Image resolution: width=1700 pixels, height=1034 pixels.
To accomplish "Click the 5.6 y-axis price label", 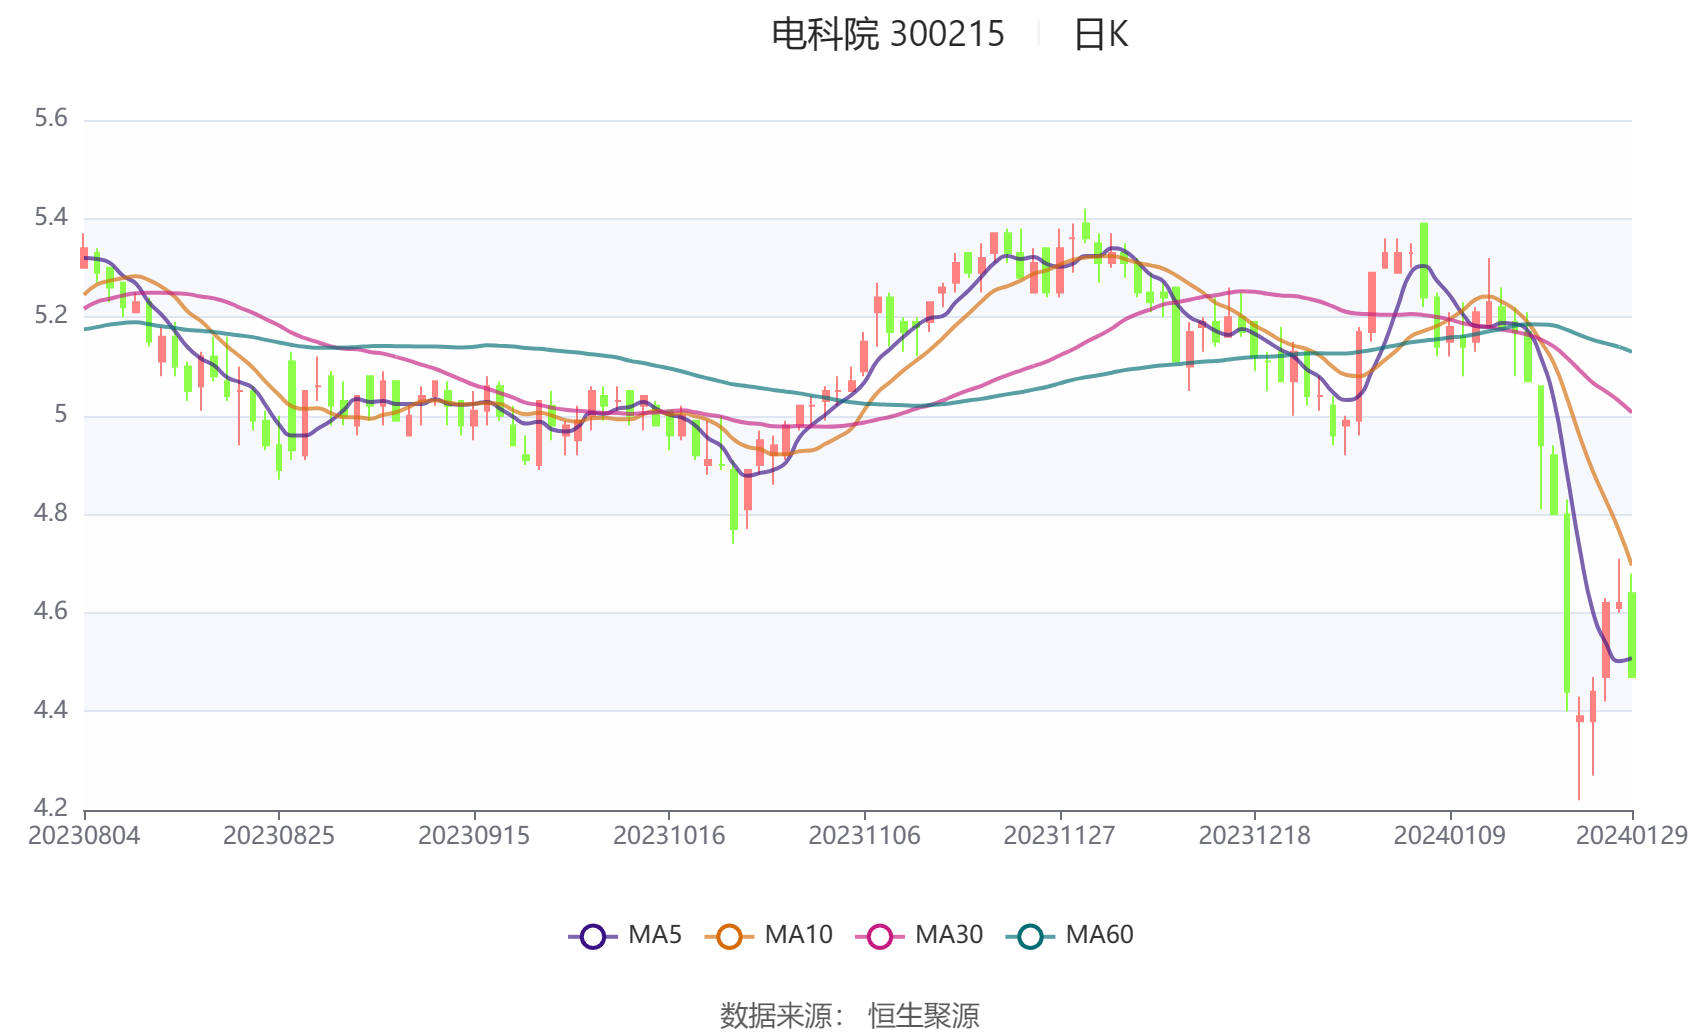I will tap(51, 119).
